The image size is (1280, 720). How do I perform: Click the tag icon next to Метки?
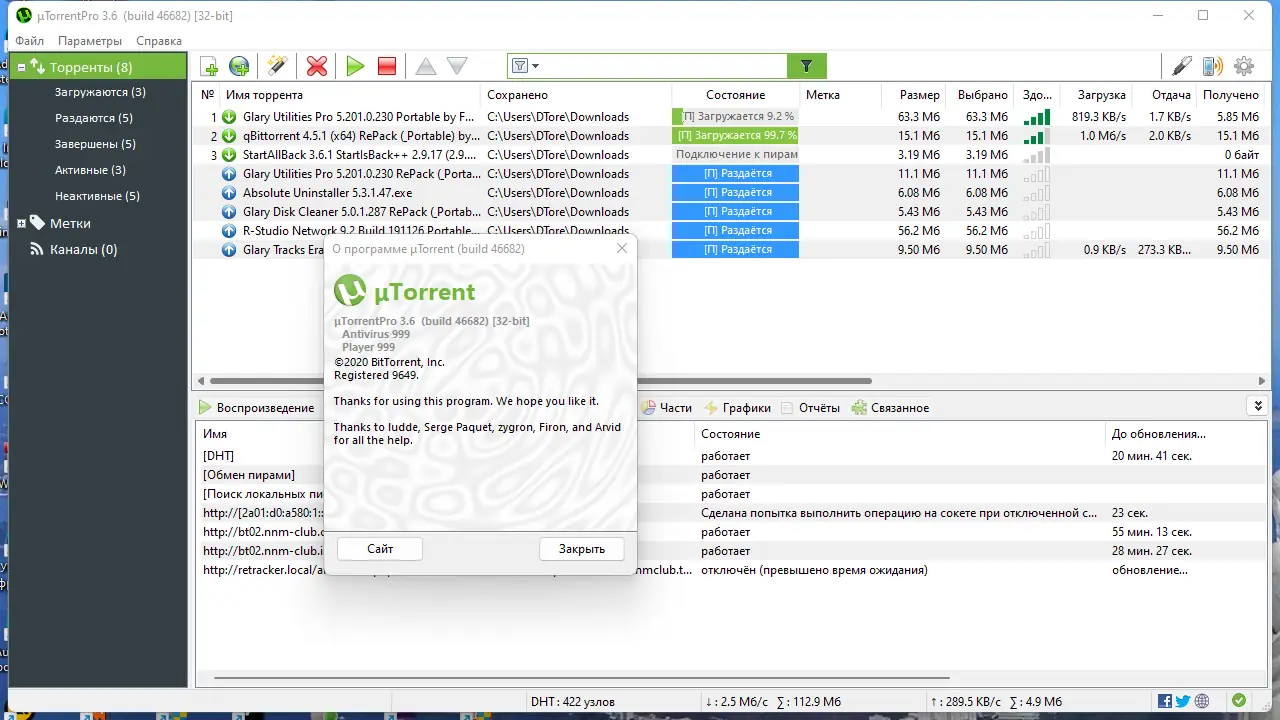tap(37, 223)
